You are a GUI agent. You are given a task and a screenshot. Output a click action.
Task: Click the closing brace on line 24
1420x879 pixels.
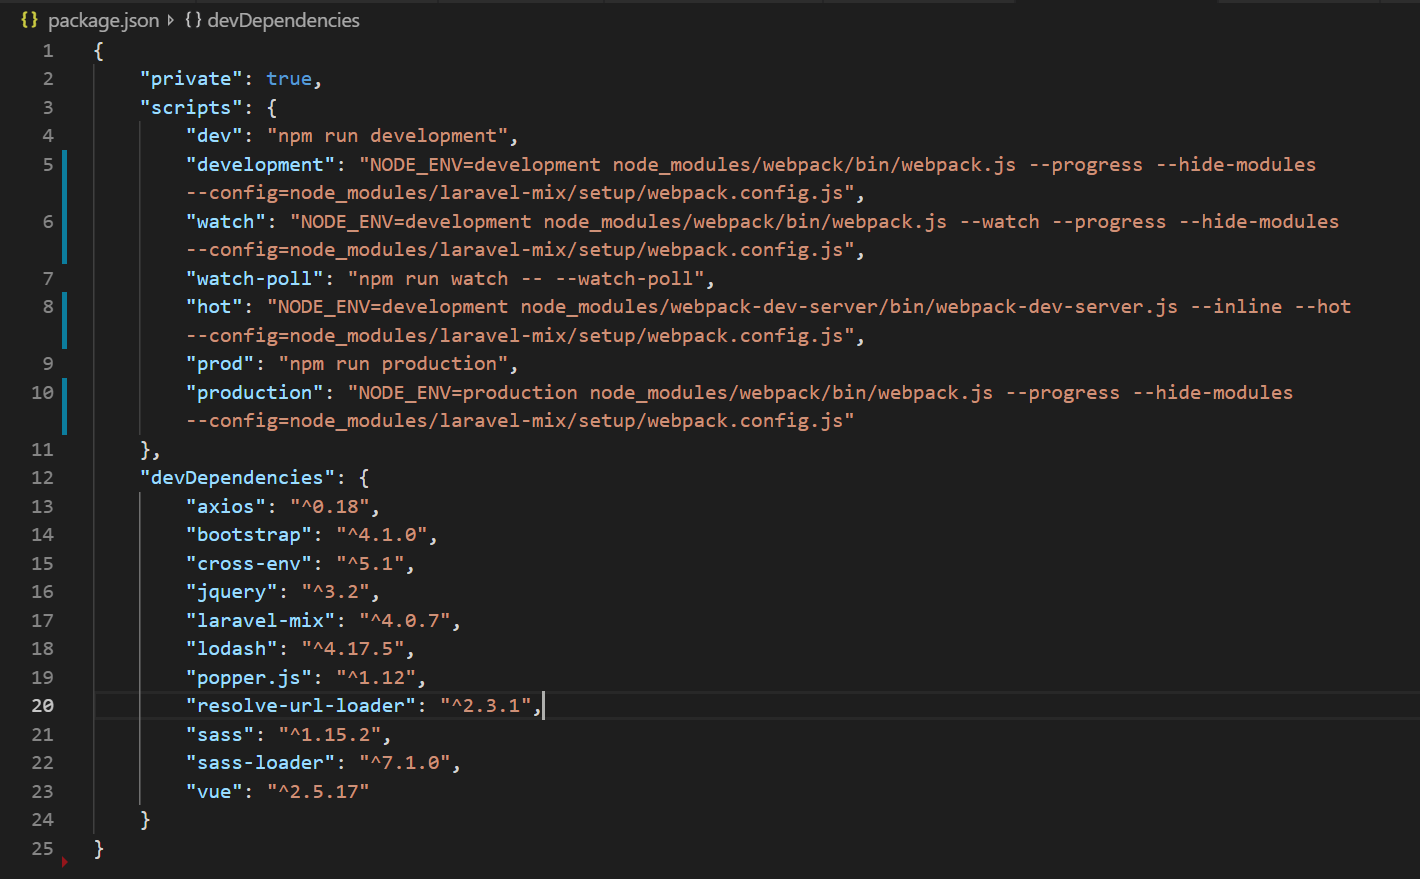click(145, 820)
